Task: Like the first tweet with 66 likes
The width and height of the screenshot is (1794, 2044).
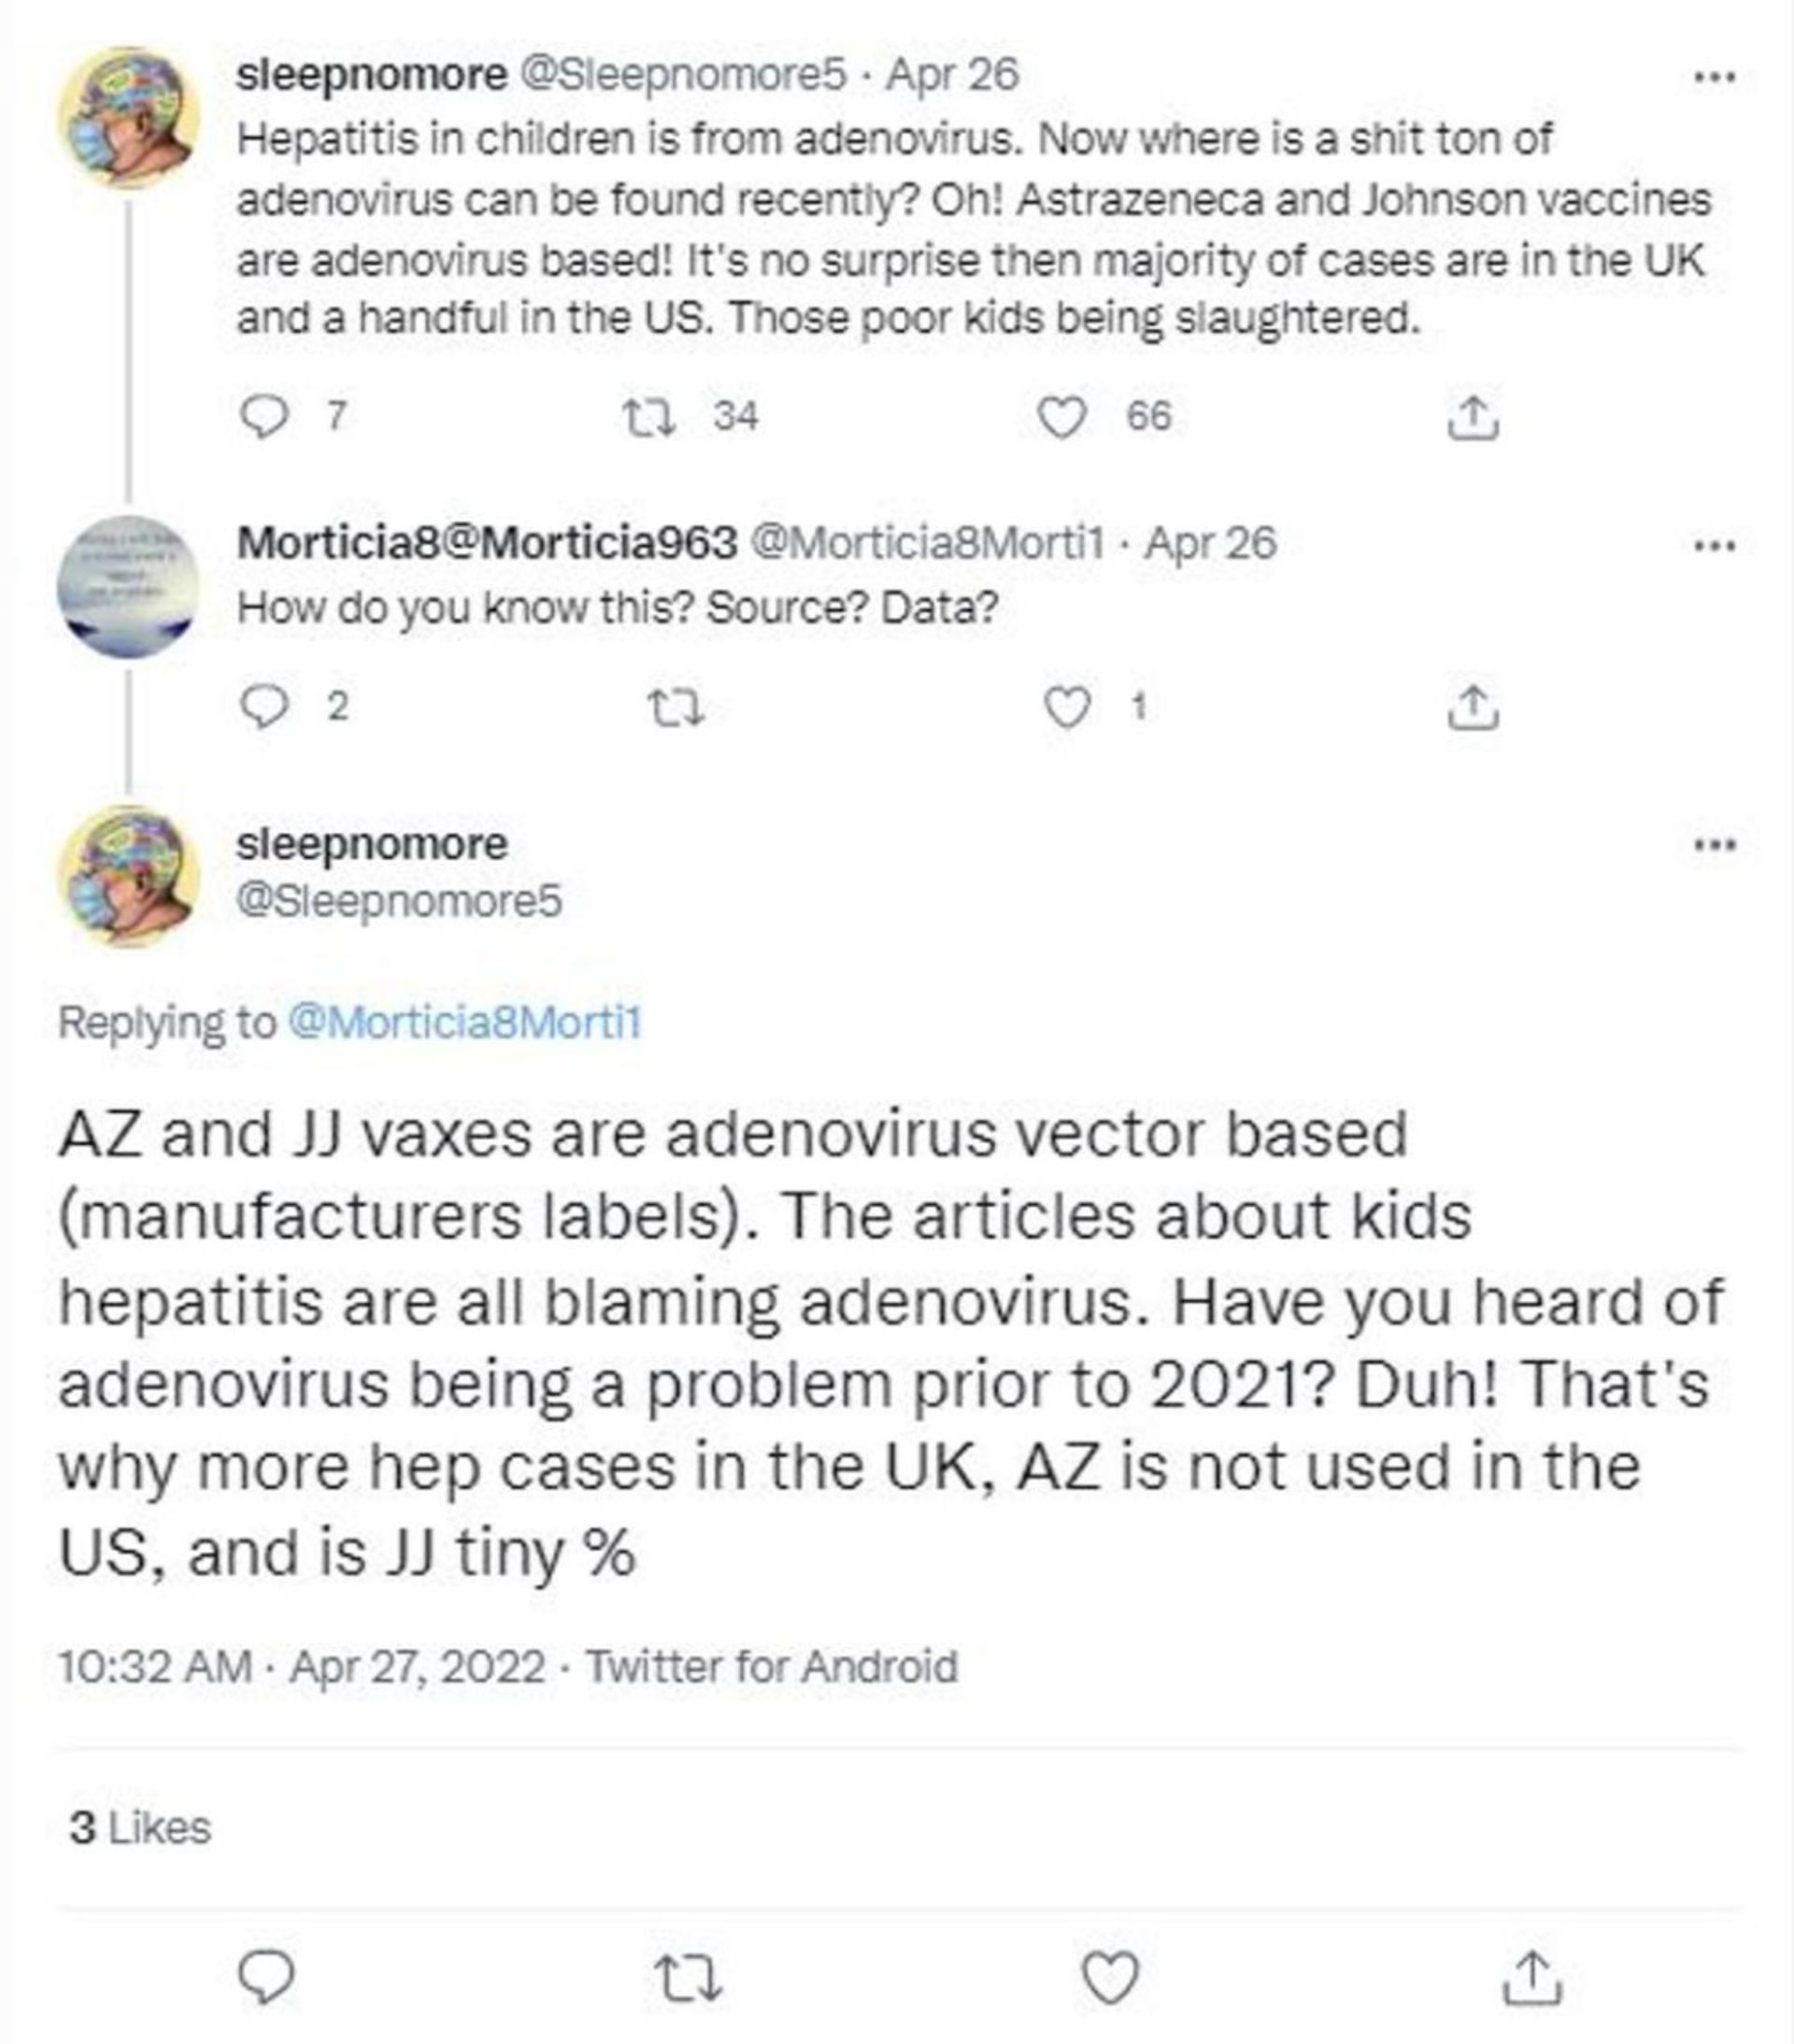Action: (x=1061, y=416)
